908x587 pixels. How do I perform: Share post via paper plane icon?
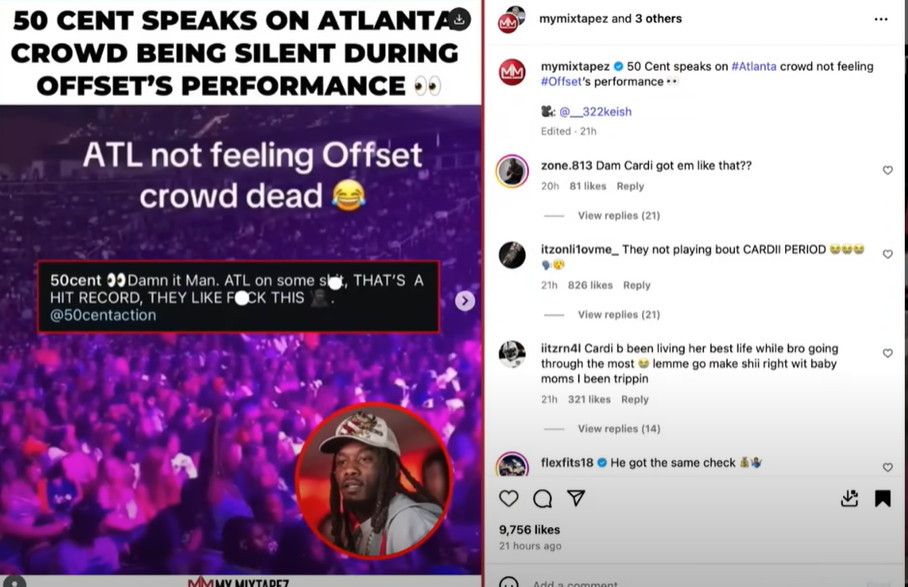[x=576, y=498]
